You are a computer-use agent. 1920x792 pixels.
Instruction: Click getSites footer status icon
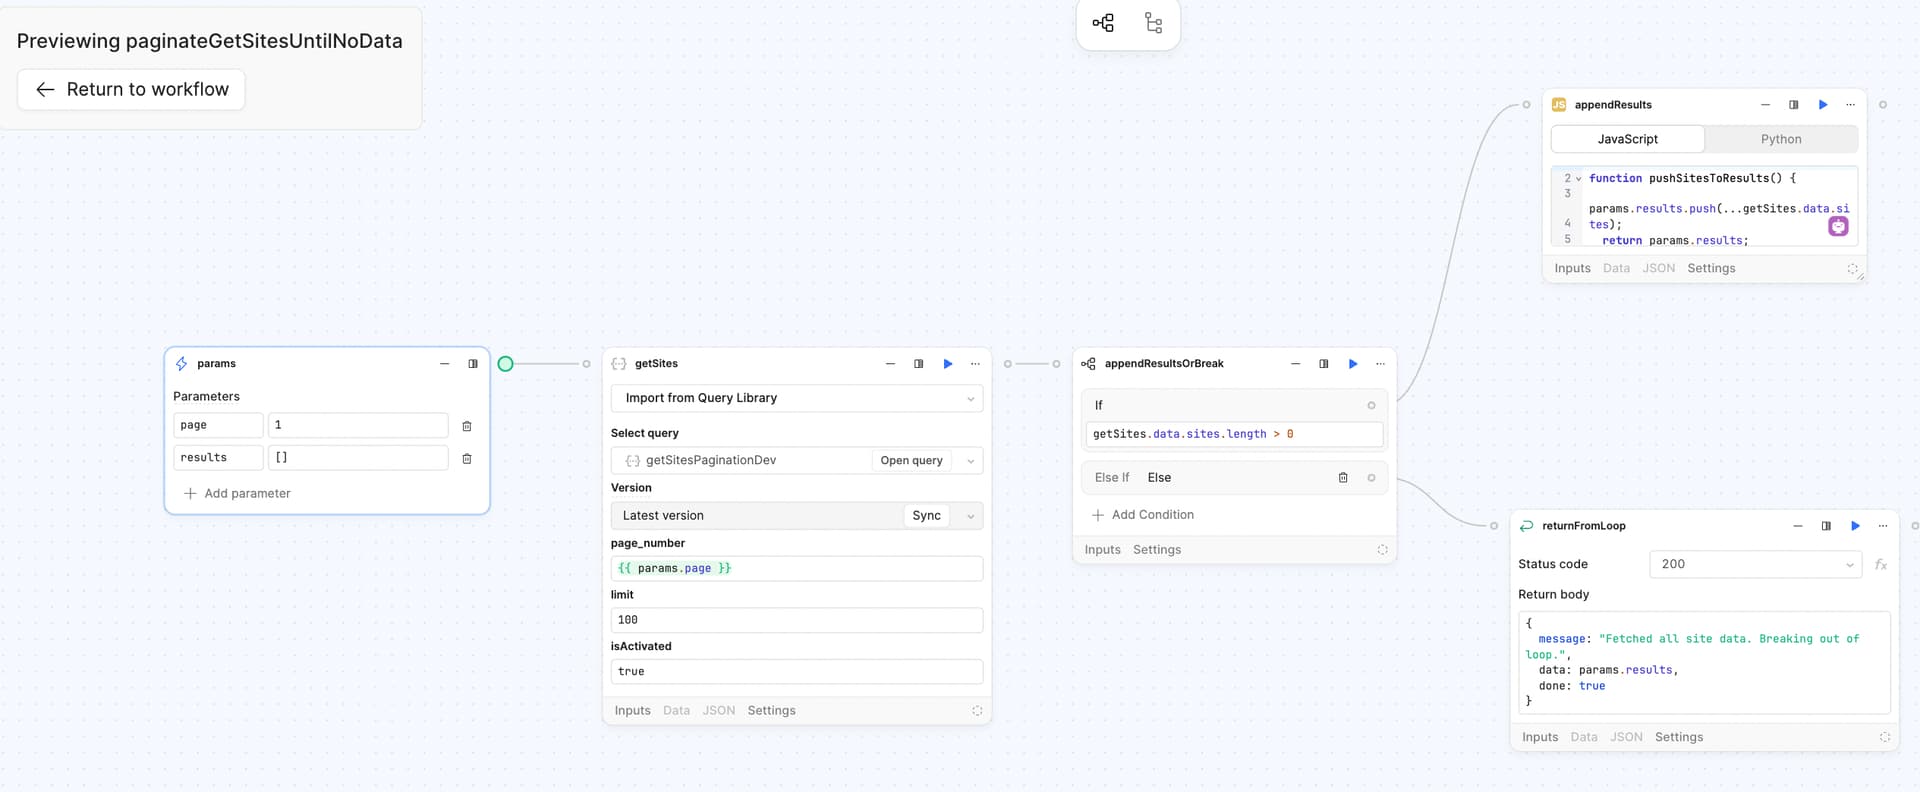point(977,711)
